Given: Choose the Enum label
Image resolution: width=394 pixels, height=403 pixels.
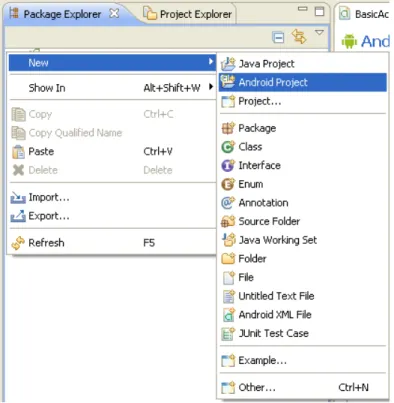Looking at the screenshot, I should point(251,184).
